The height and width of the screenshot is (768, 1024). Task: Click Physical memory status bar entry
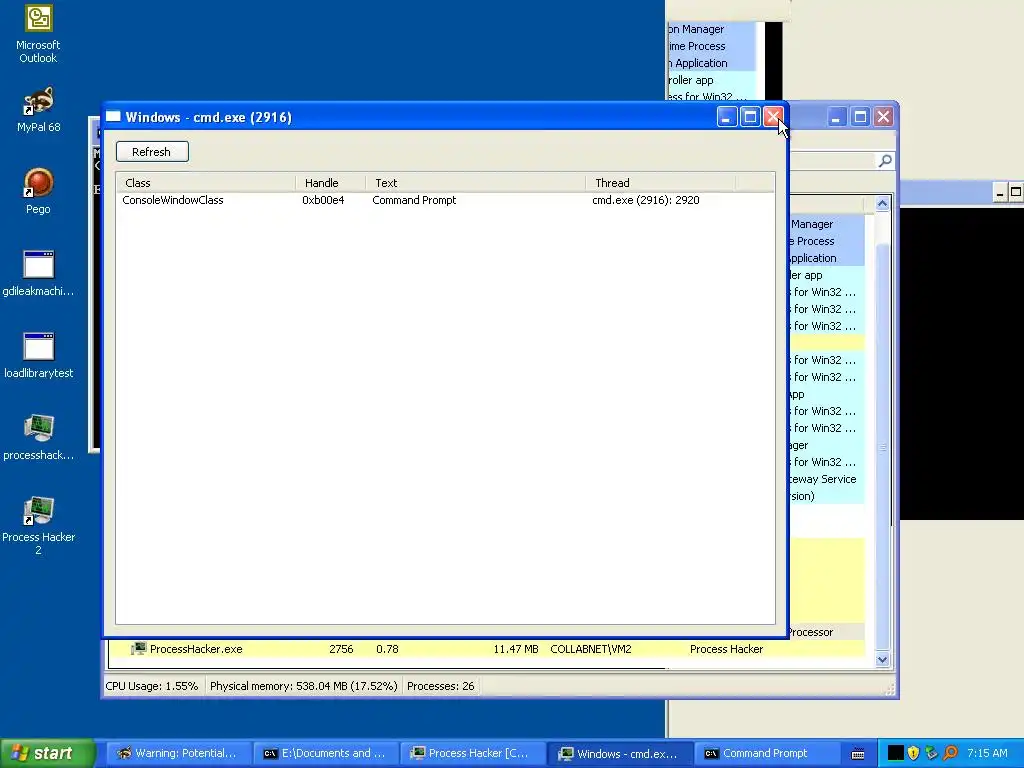304,686
